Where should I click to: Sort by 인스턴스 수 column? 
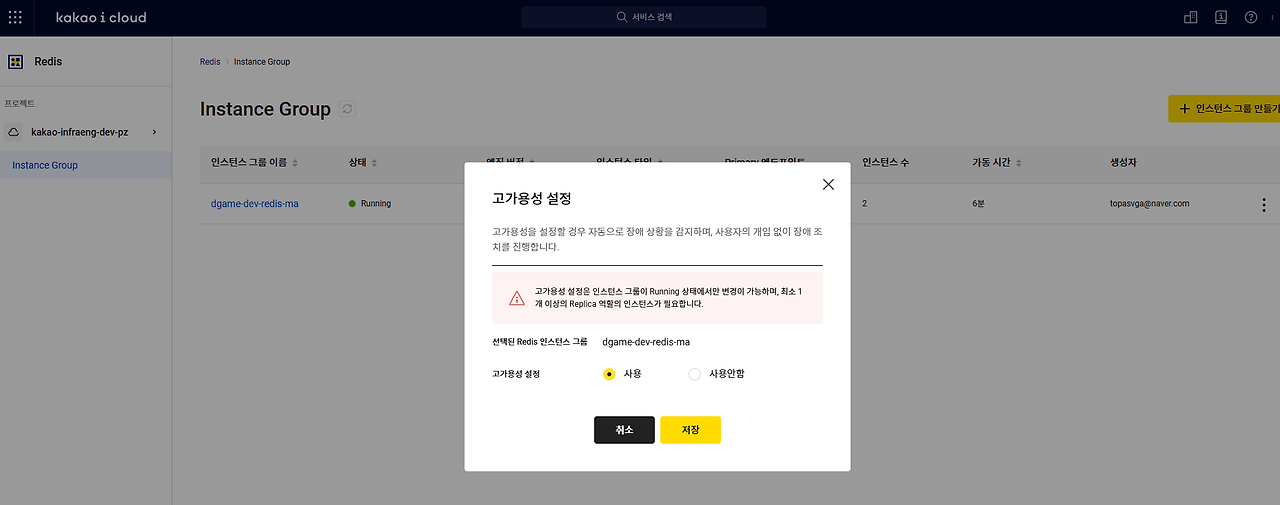(885, 162)
